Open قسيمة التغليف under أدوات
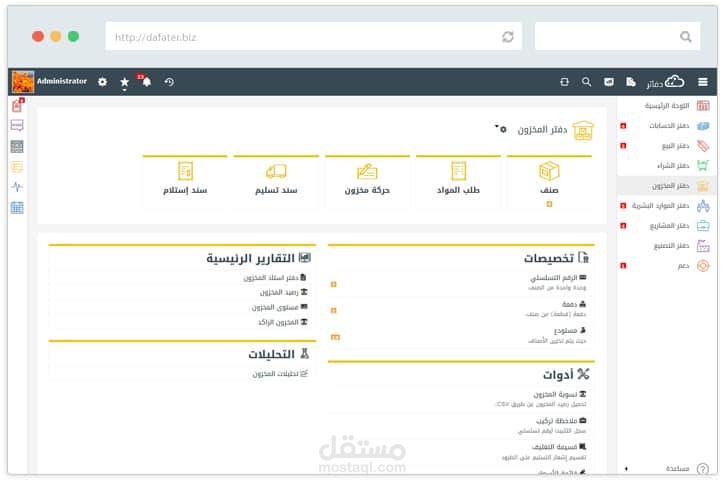Image resolution: width=725 pixels, height=485 pixels. 554,447
